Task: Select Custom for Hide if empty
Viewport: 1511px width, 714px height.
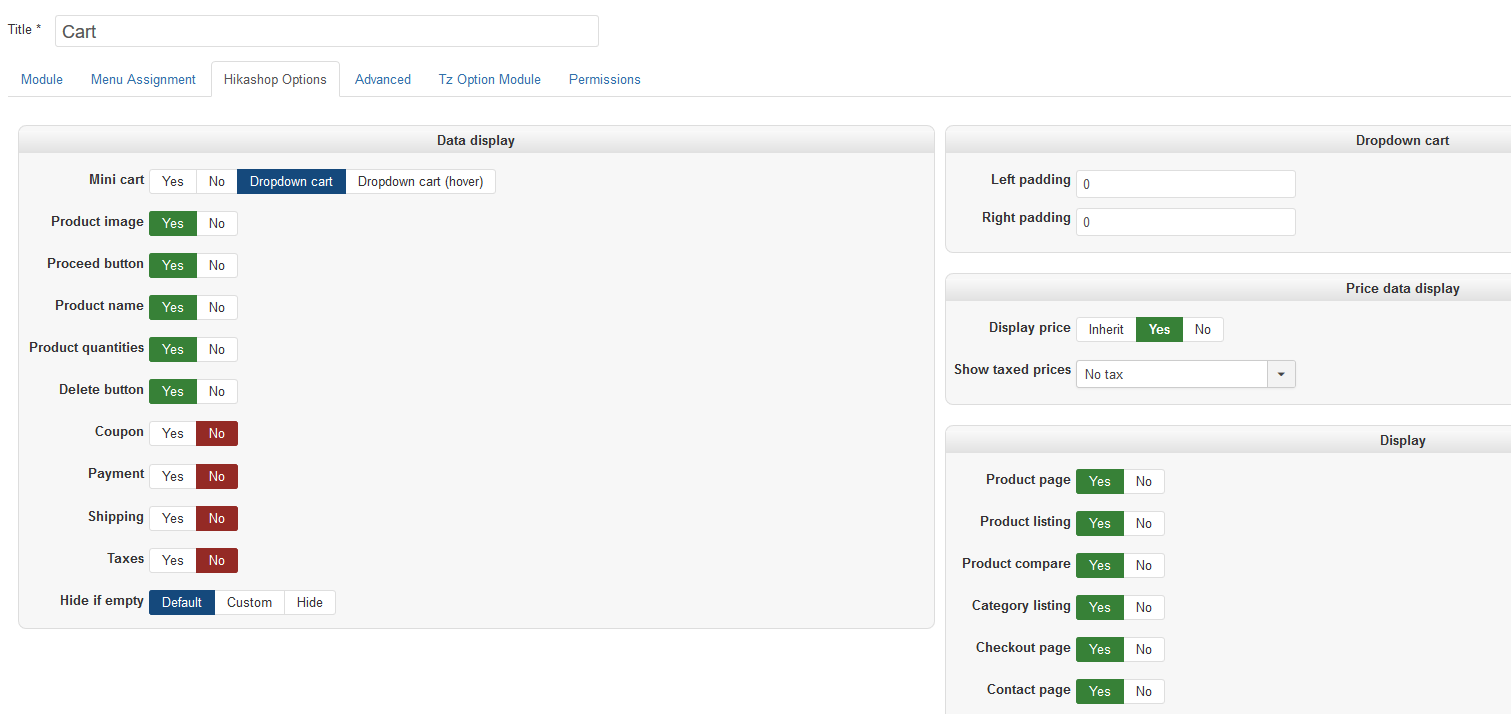Action: (249, 602)
